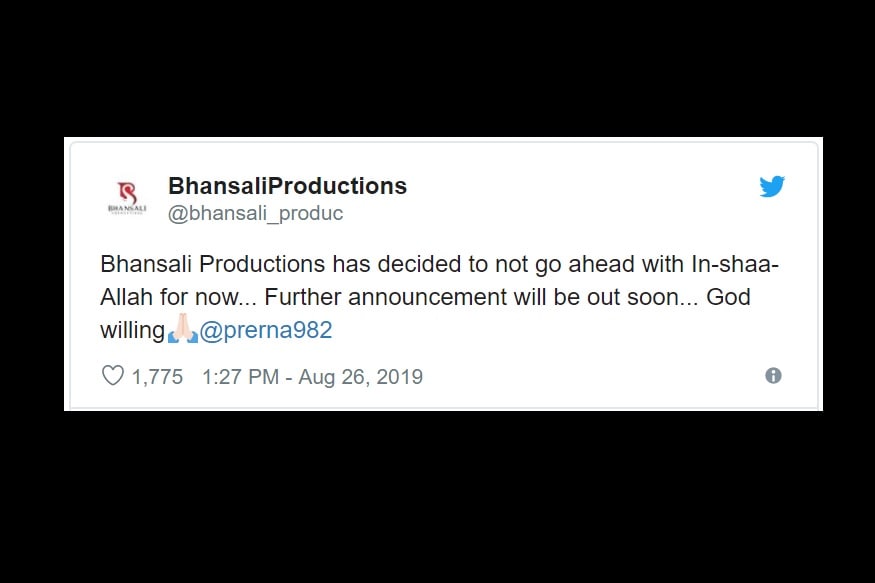This screenshot has height=583, width=875.
Task: Click the words "not go ahead"
Action: click(x=565, y=264)
